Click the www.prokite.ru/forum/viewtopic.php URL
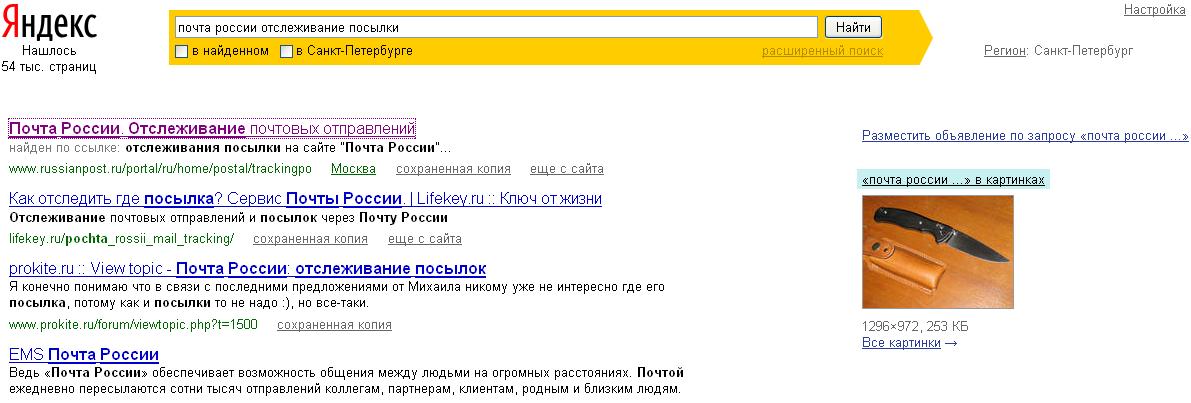This screenshot has height=403, width=1191. click(x=133, y=325)
